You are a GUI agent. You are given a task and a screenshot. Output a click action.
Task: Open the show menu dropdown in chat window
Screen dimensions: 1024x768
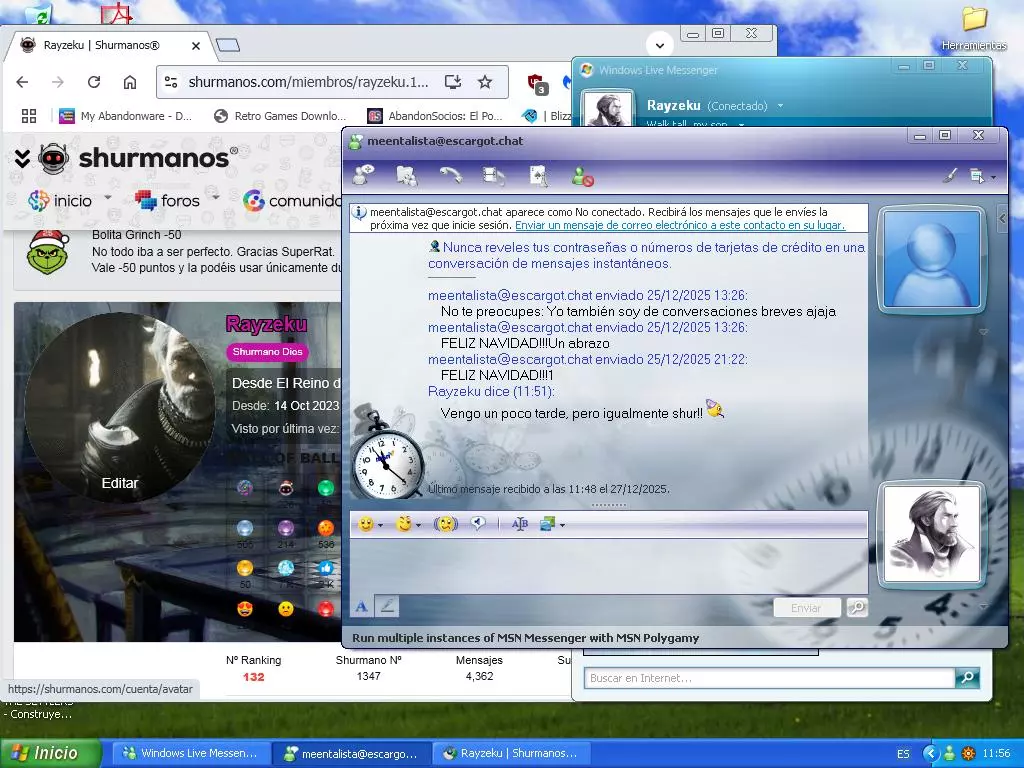point(982,176)
